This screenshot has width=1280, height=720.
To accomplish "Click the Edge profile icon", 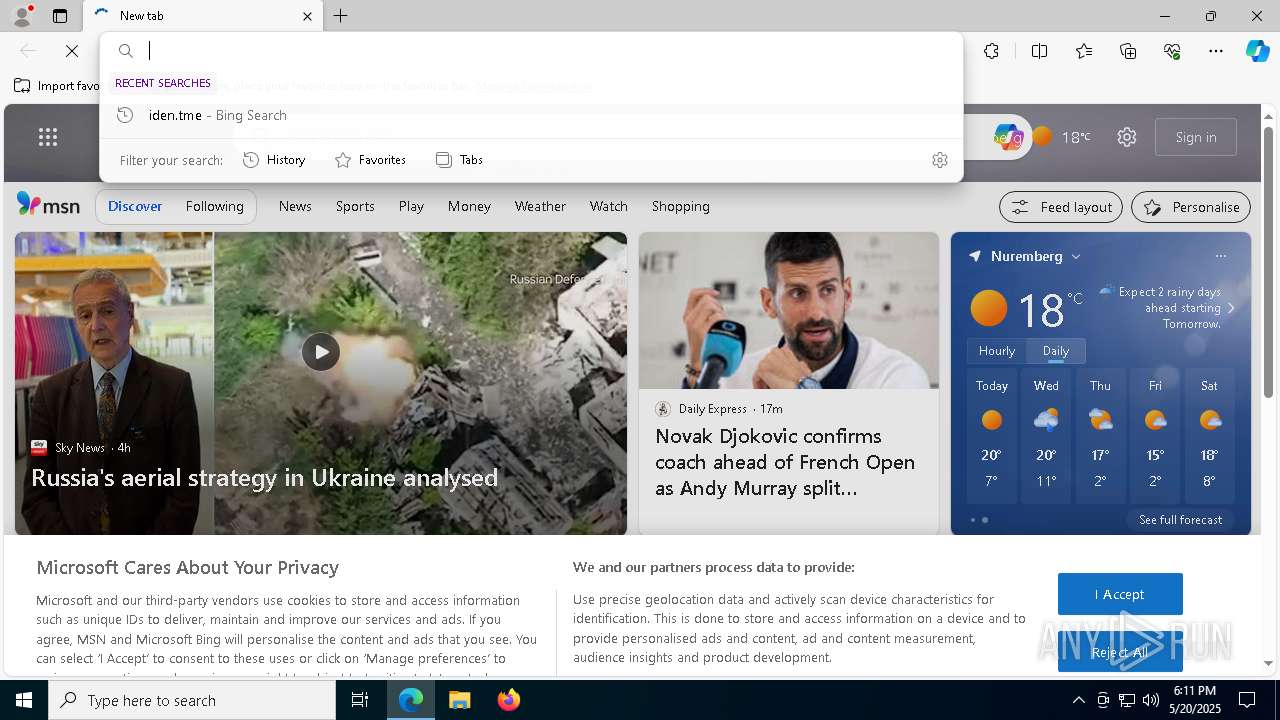I will coord(22,16).
